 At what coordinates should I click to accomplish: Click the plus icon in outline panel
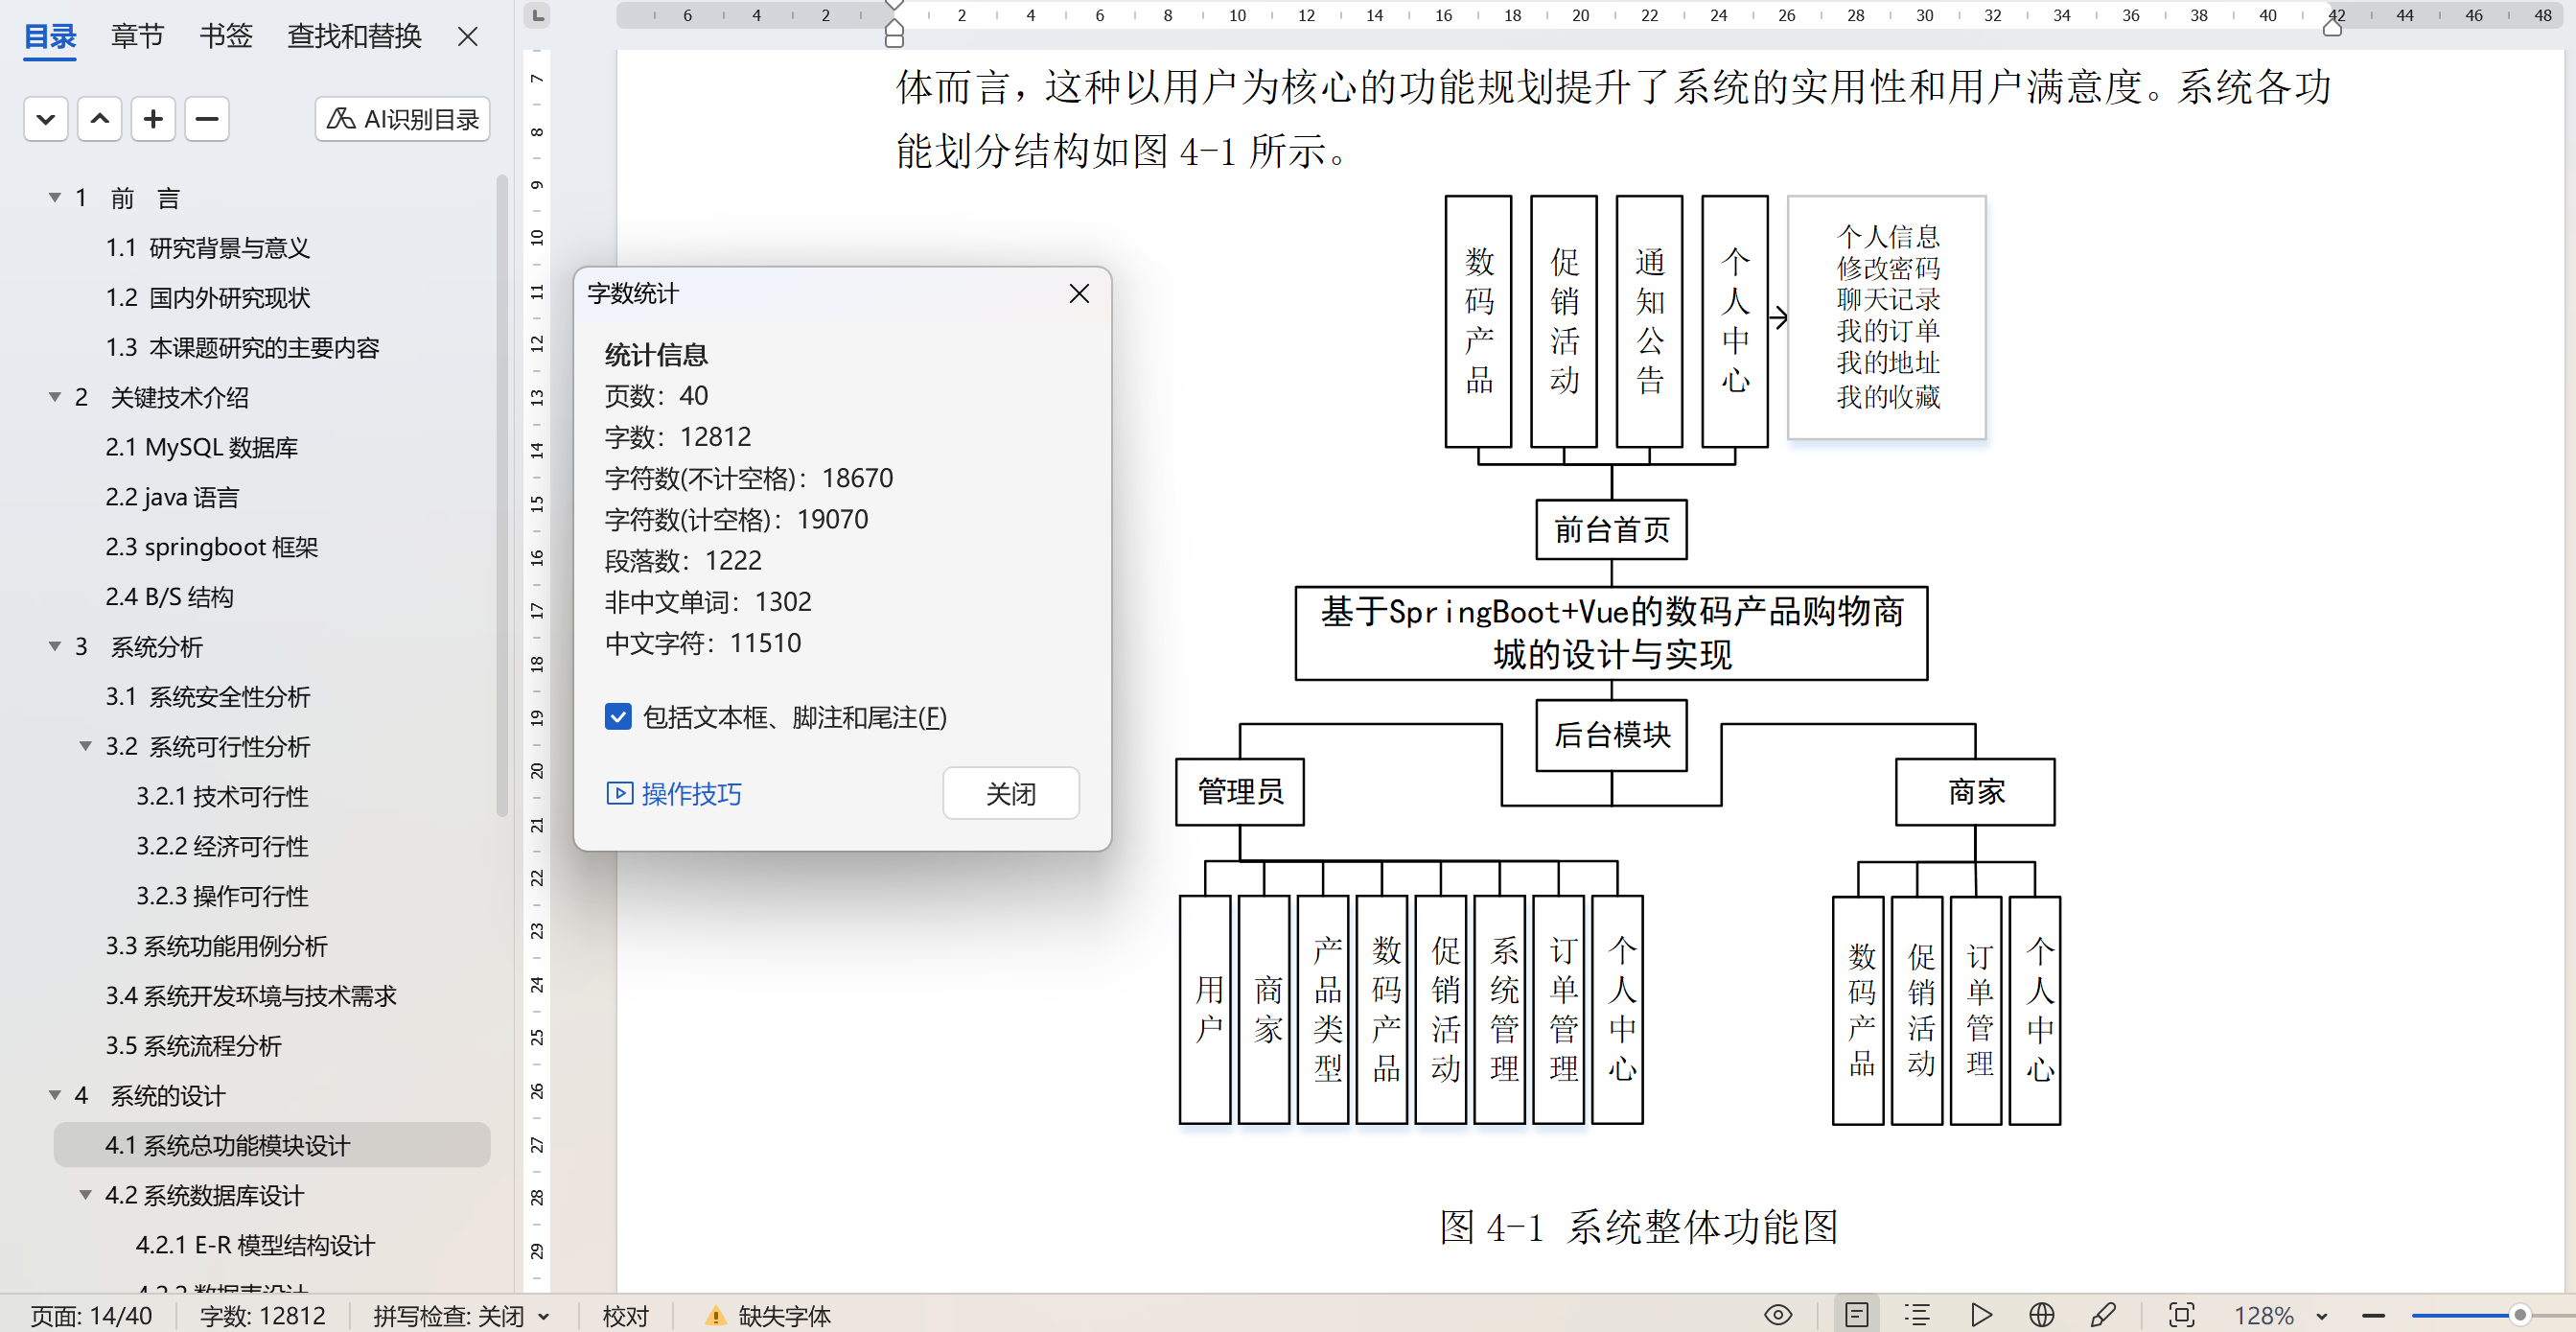coord(153,119)
